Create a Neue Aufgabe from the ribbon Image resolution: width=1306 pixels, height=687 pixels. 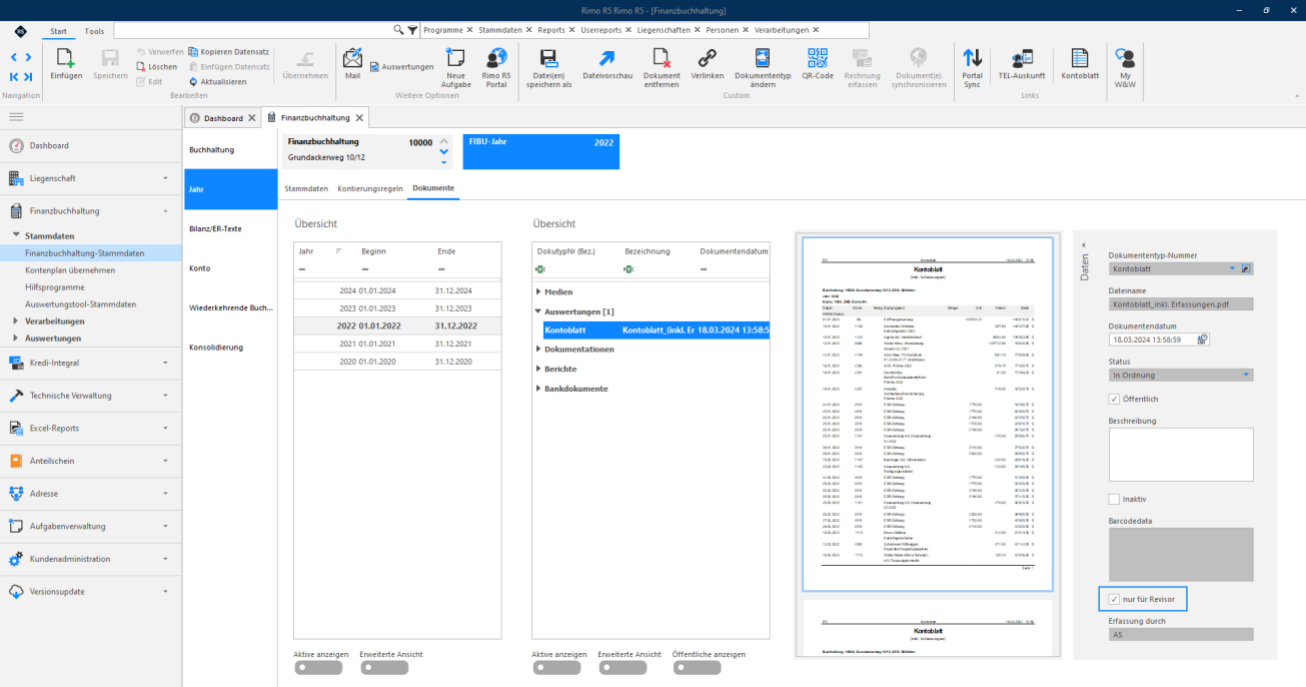pos(456,58)
